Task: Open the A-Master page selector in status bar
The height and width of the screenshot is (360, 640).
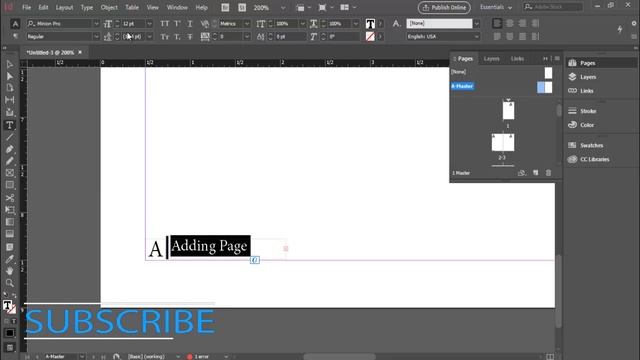Action: click(x=82, y=356)
